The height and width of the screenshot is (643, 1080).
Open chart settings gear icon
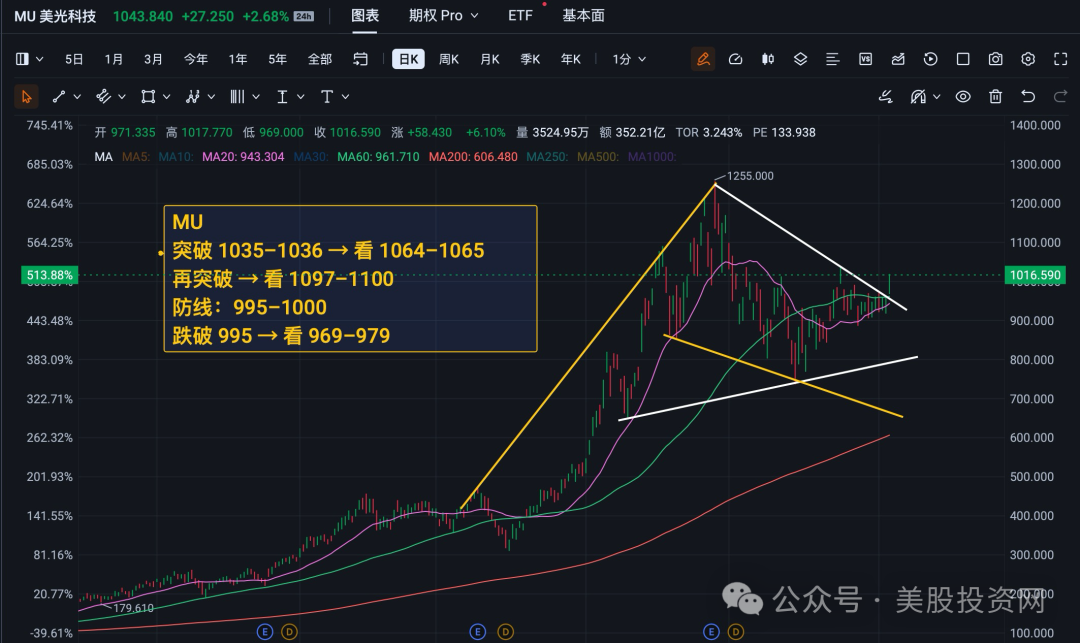(1028, 59)
